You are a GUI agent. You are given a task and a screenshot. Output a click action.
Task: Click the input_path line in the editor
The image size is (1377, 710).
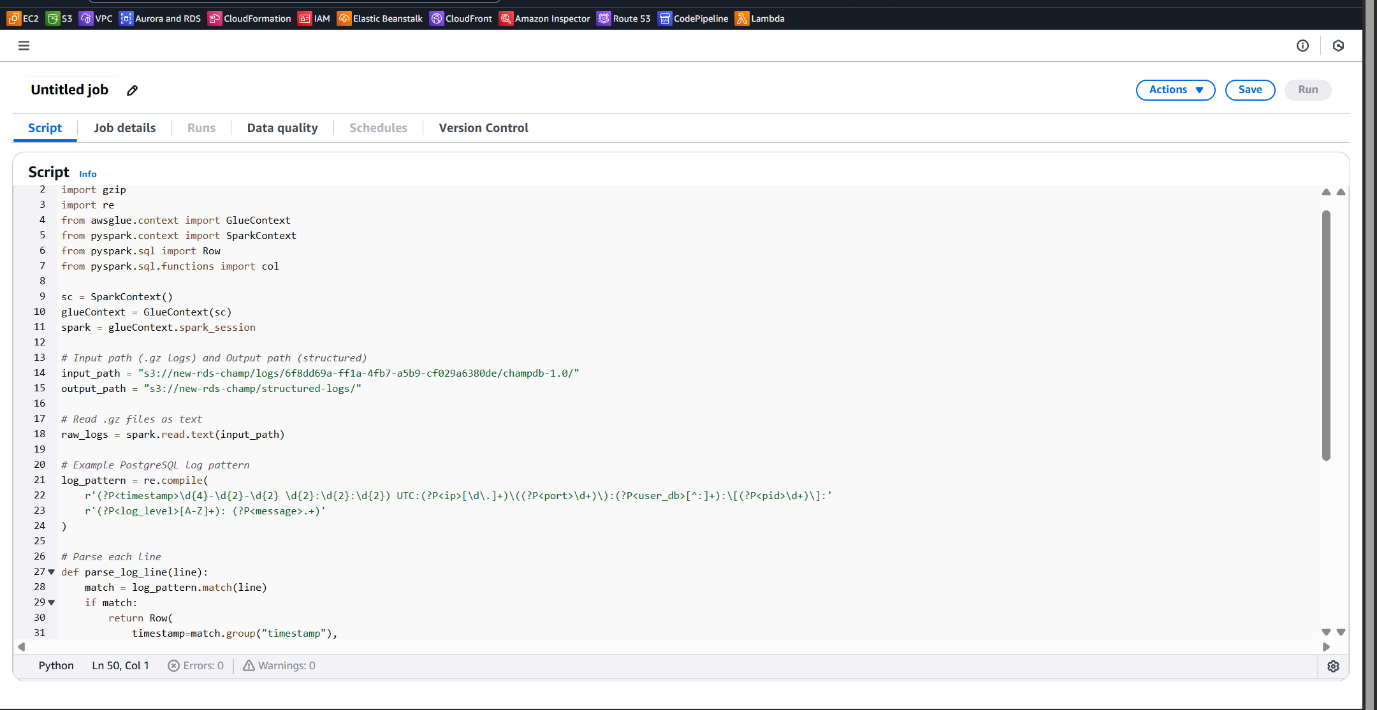320,373
